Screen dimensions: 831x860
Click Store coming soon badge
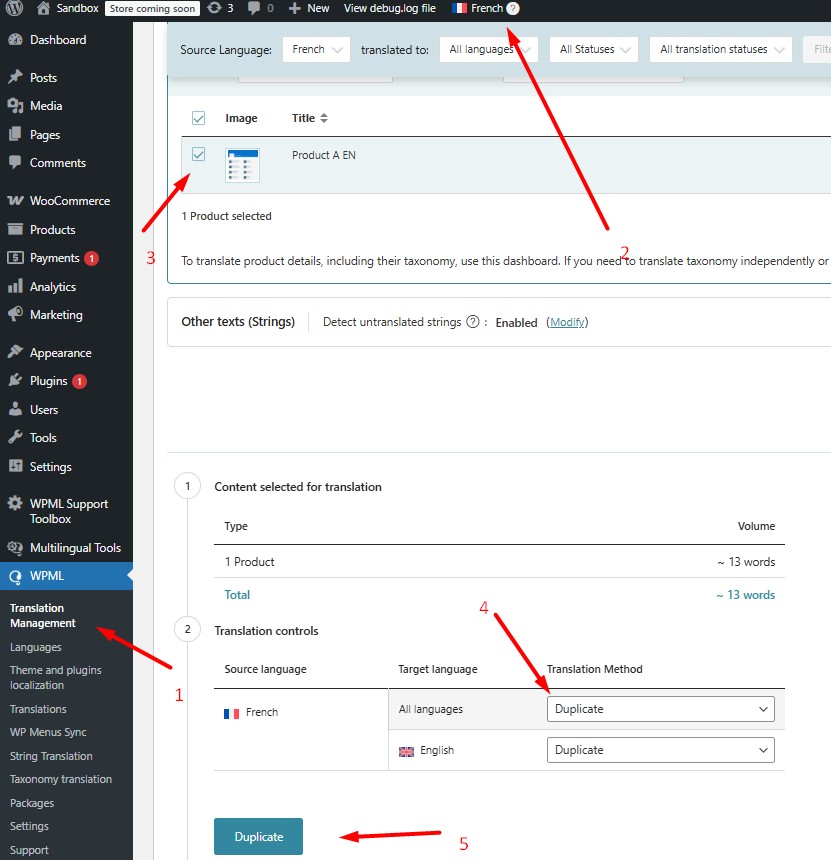point(152,8)
